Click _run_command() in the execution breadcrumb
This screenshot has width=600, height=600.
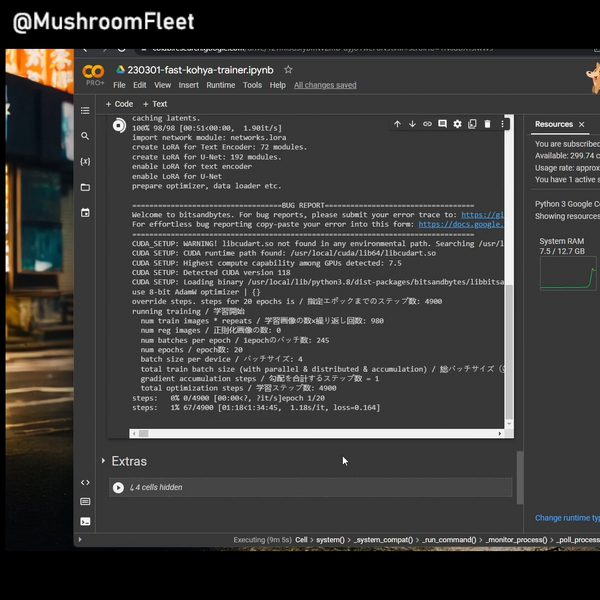pyautogui.click(x=449, y=540)
